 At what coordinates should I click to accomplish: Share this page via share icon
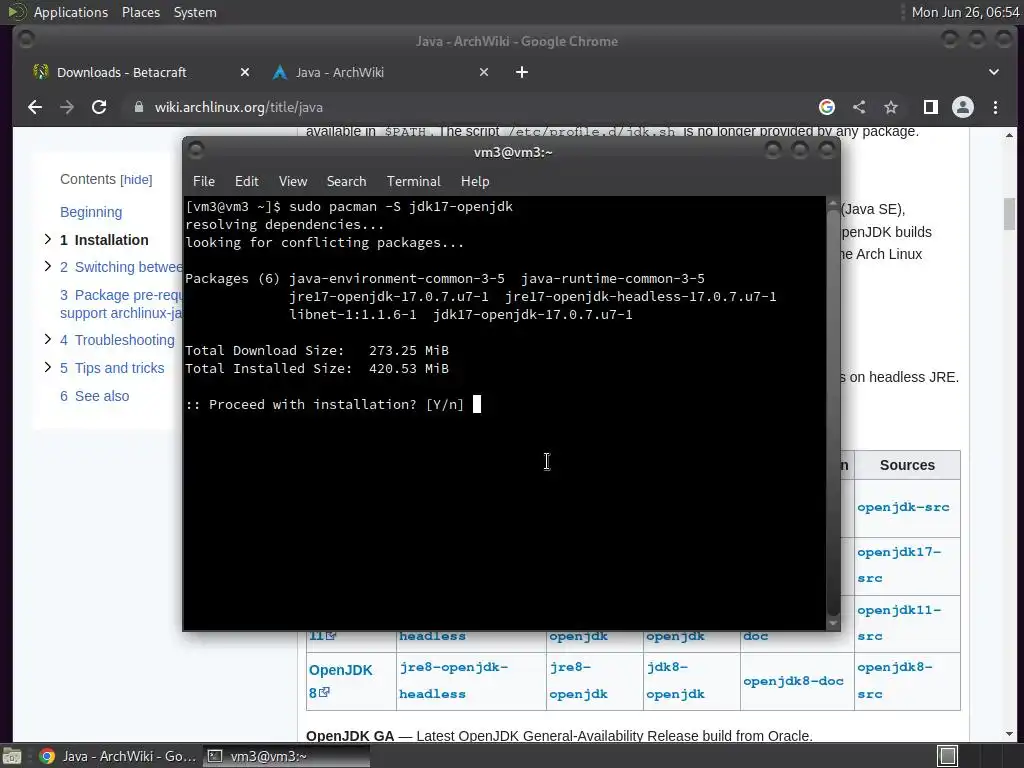pos(859,107)
